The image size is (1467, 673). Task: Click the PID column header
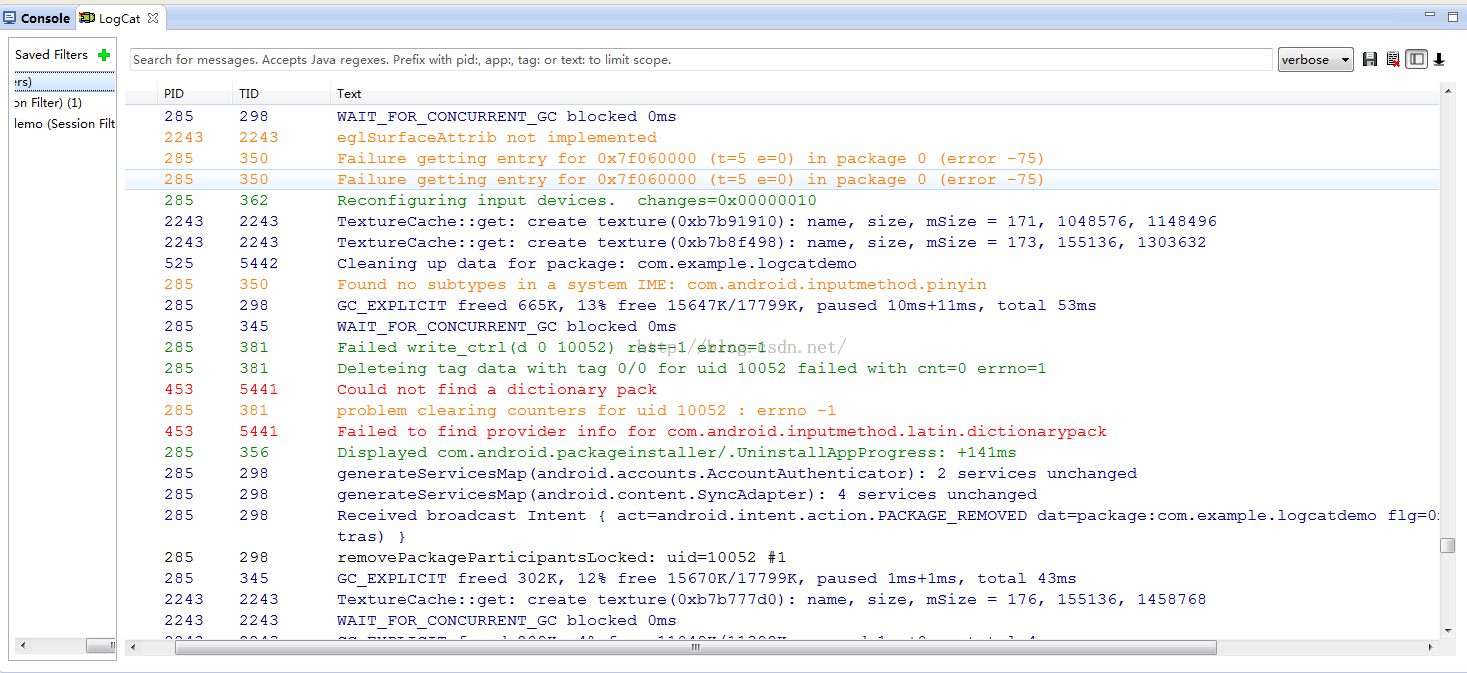coord(174,94)
